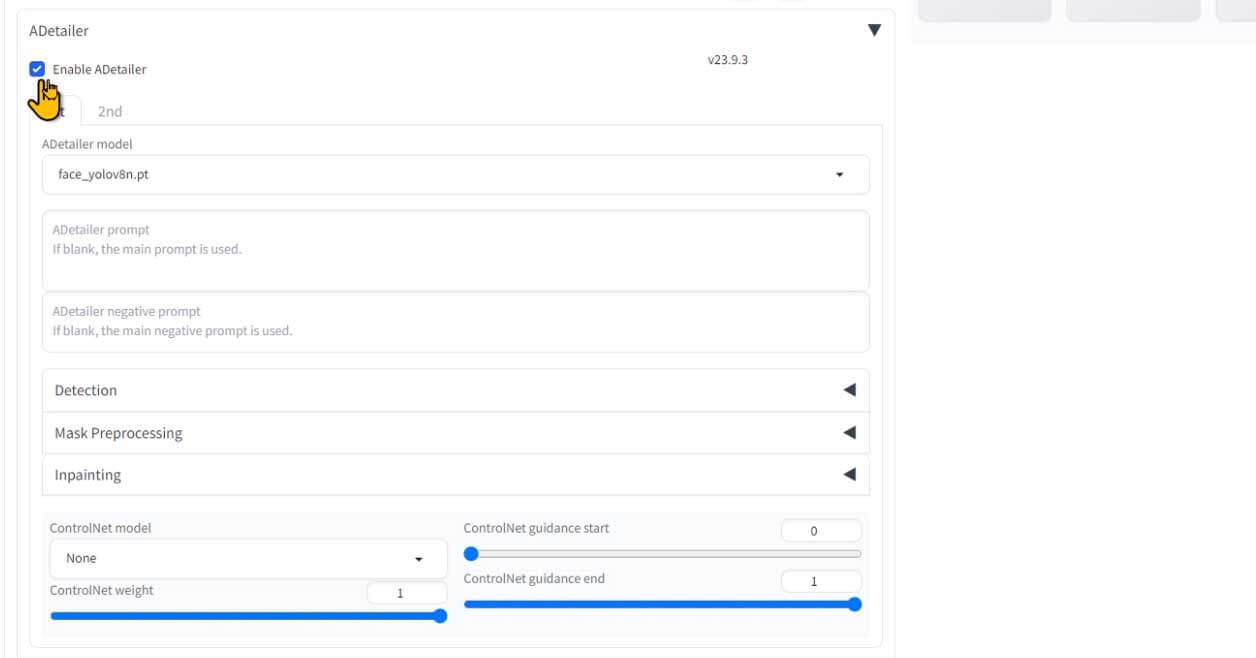Click the ControlNet model dropdown caret
Viewport: 1256px width, 658px height.
point(419,559)
